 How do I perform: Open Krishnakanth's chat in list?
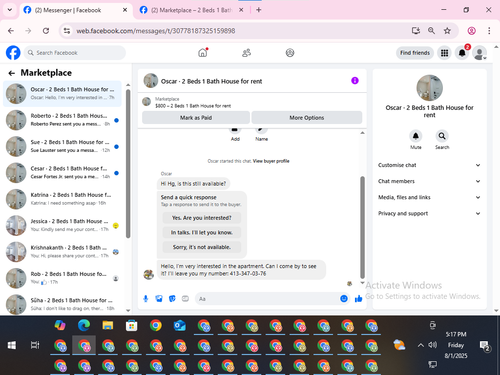tap(62, 252)
